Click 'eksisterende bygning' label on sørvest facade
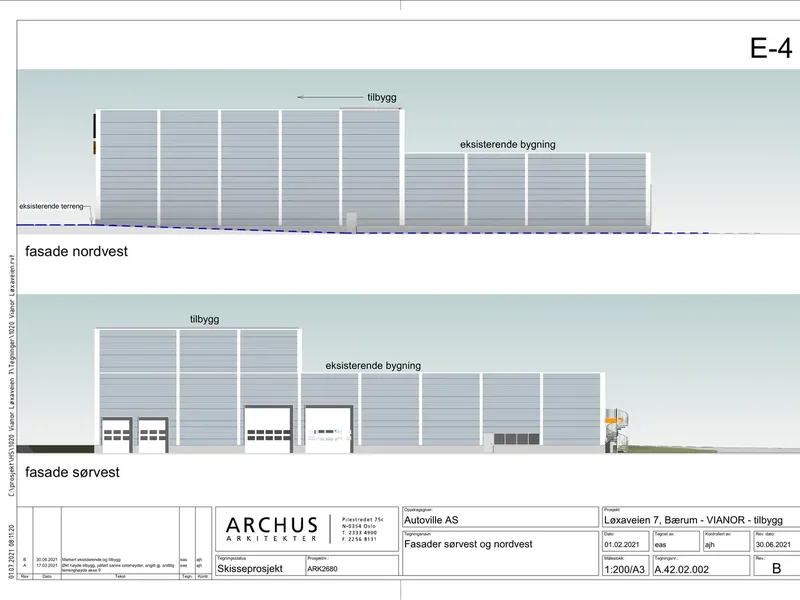The image size is (800, 600). click(x=373, y=365)
